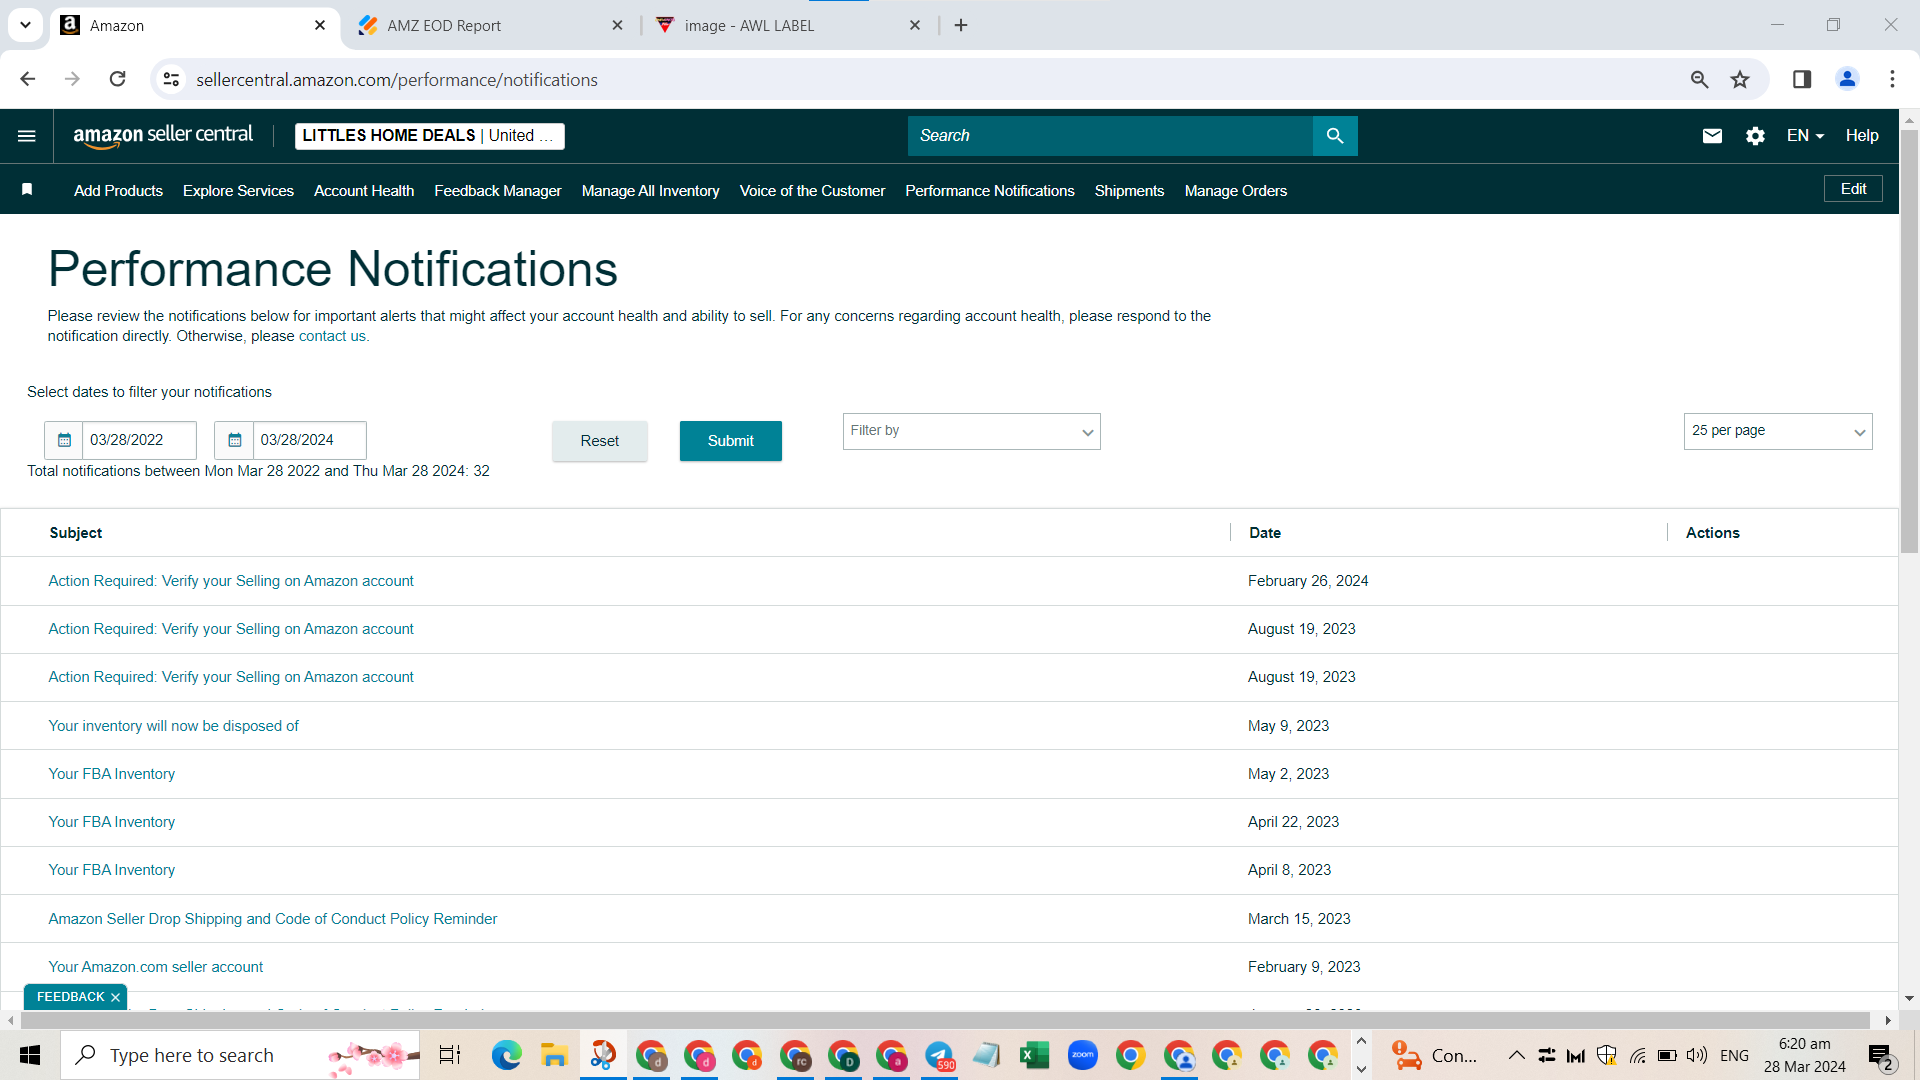Open the February 26, 2024 Action Required notification
This screenshot has height=1080, width=1920.
tap(230, 581)
